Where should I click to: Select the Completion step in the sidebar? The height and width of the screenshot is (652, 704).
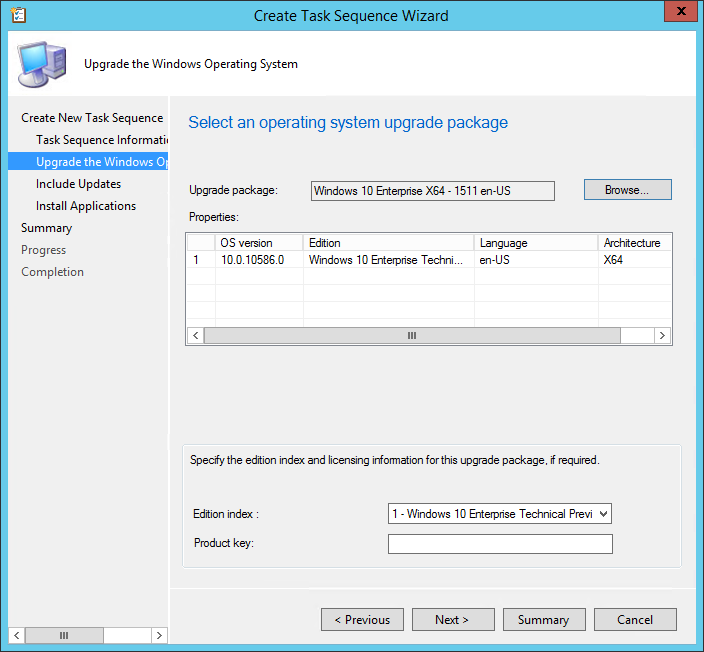pos(52,272)
